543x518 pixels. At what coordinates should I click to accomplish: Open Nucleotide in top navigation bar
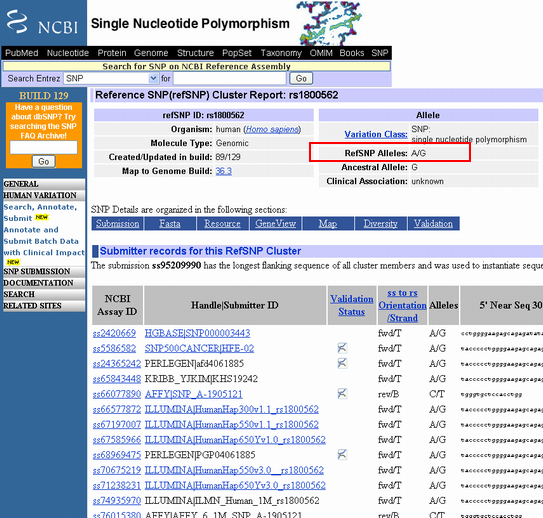(68, 53)
